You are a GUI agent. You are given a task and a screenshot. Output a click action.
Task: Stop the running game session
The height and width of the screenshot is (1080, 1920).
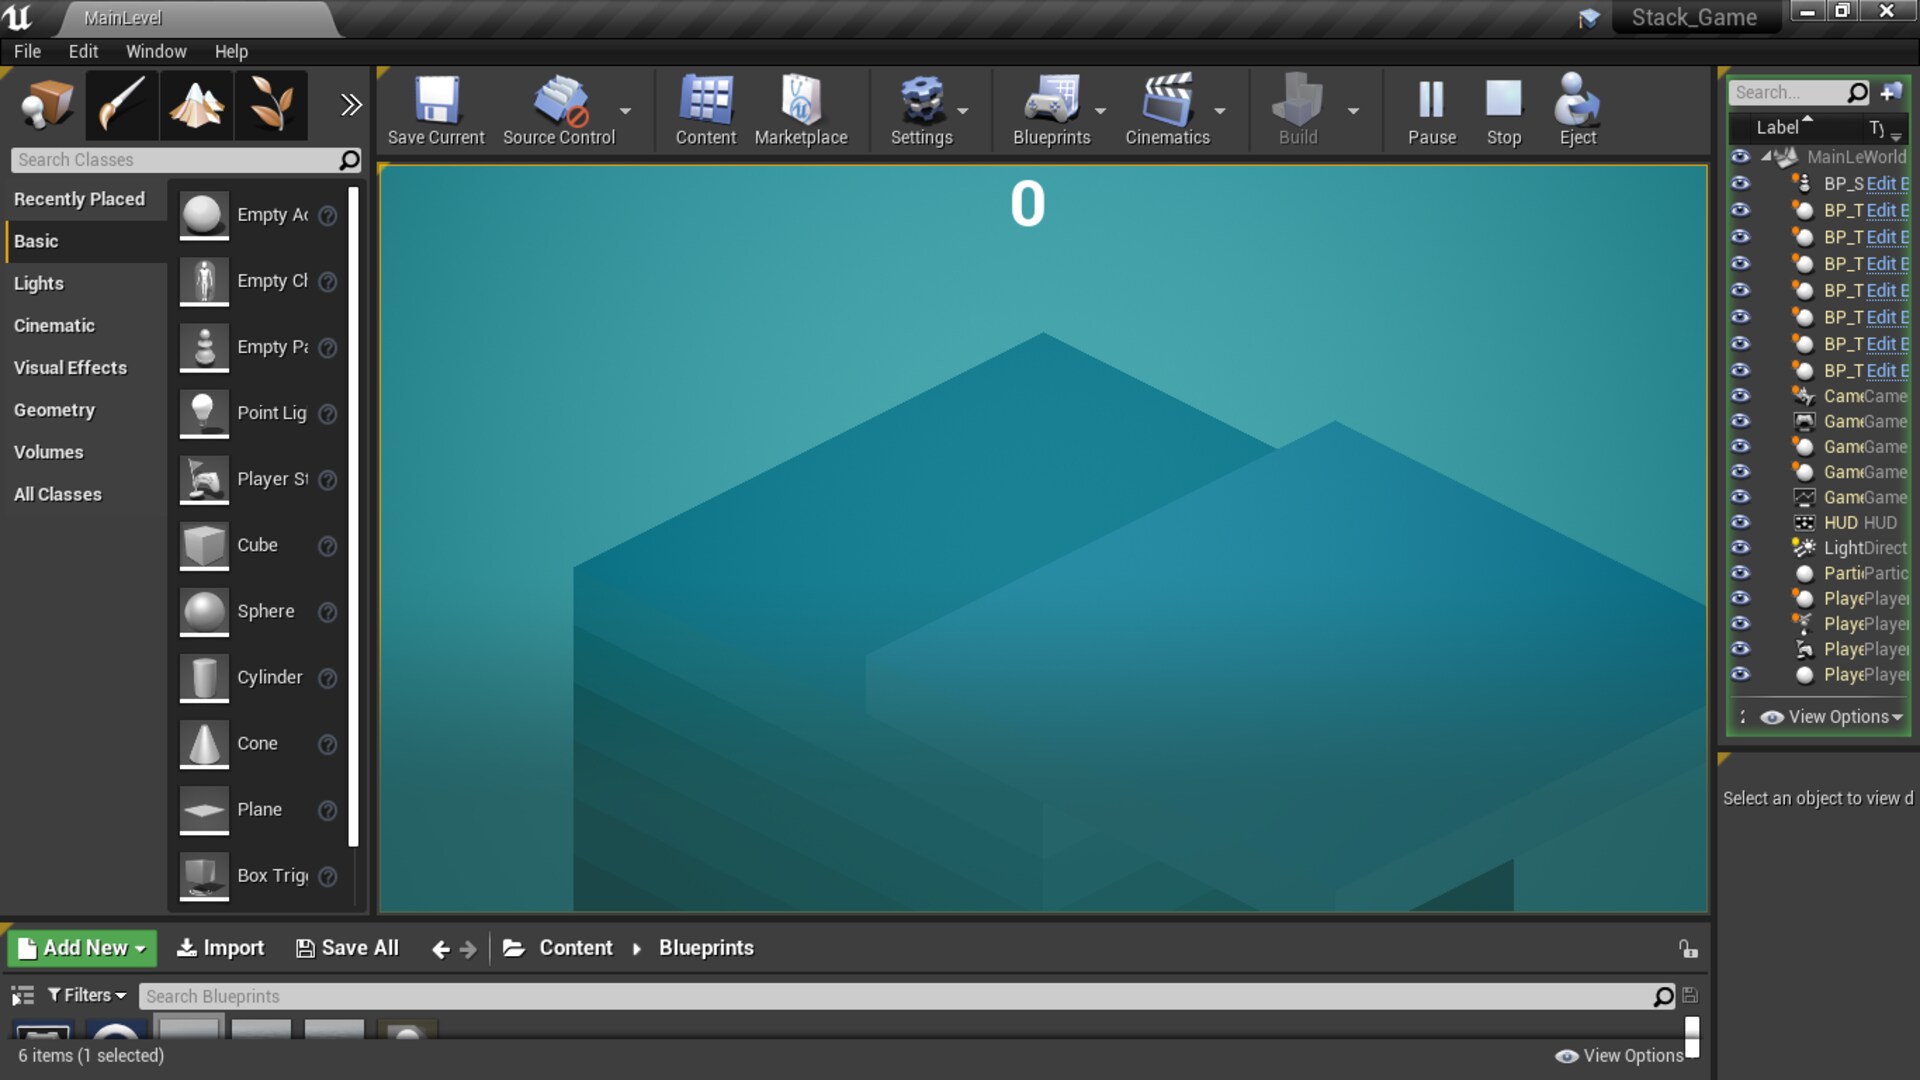coord(1503,110)
